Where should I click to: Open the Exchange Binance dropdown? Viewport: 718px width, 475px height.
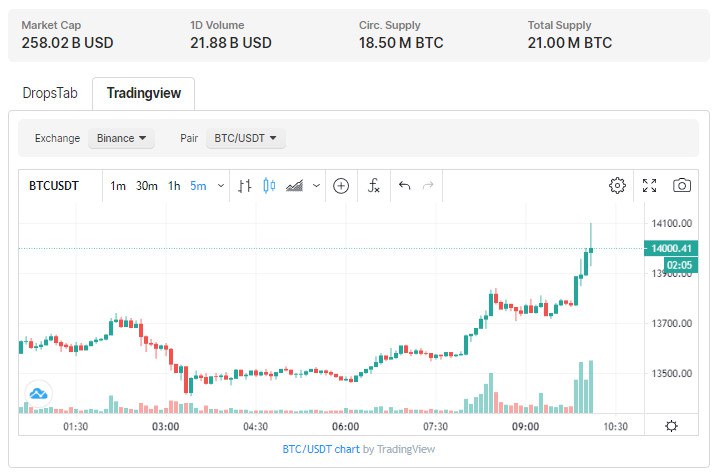coord(121,138)
